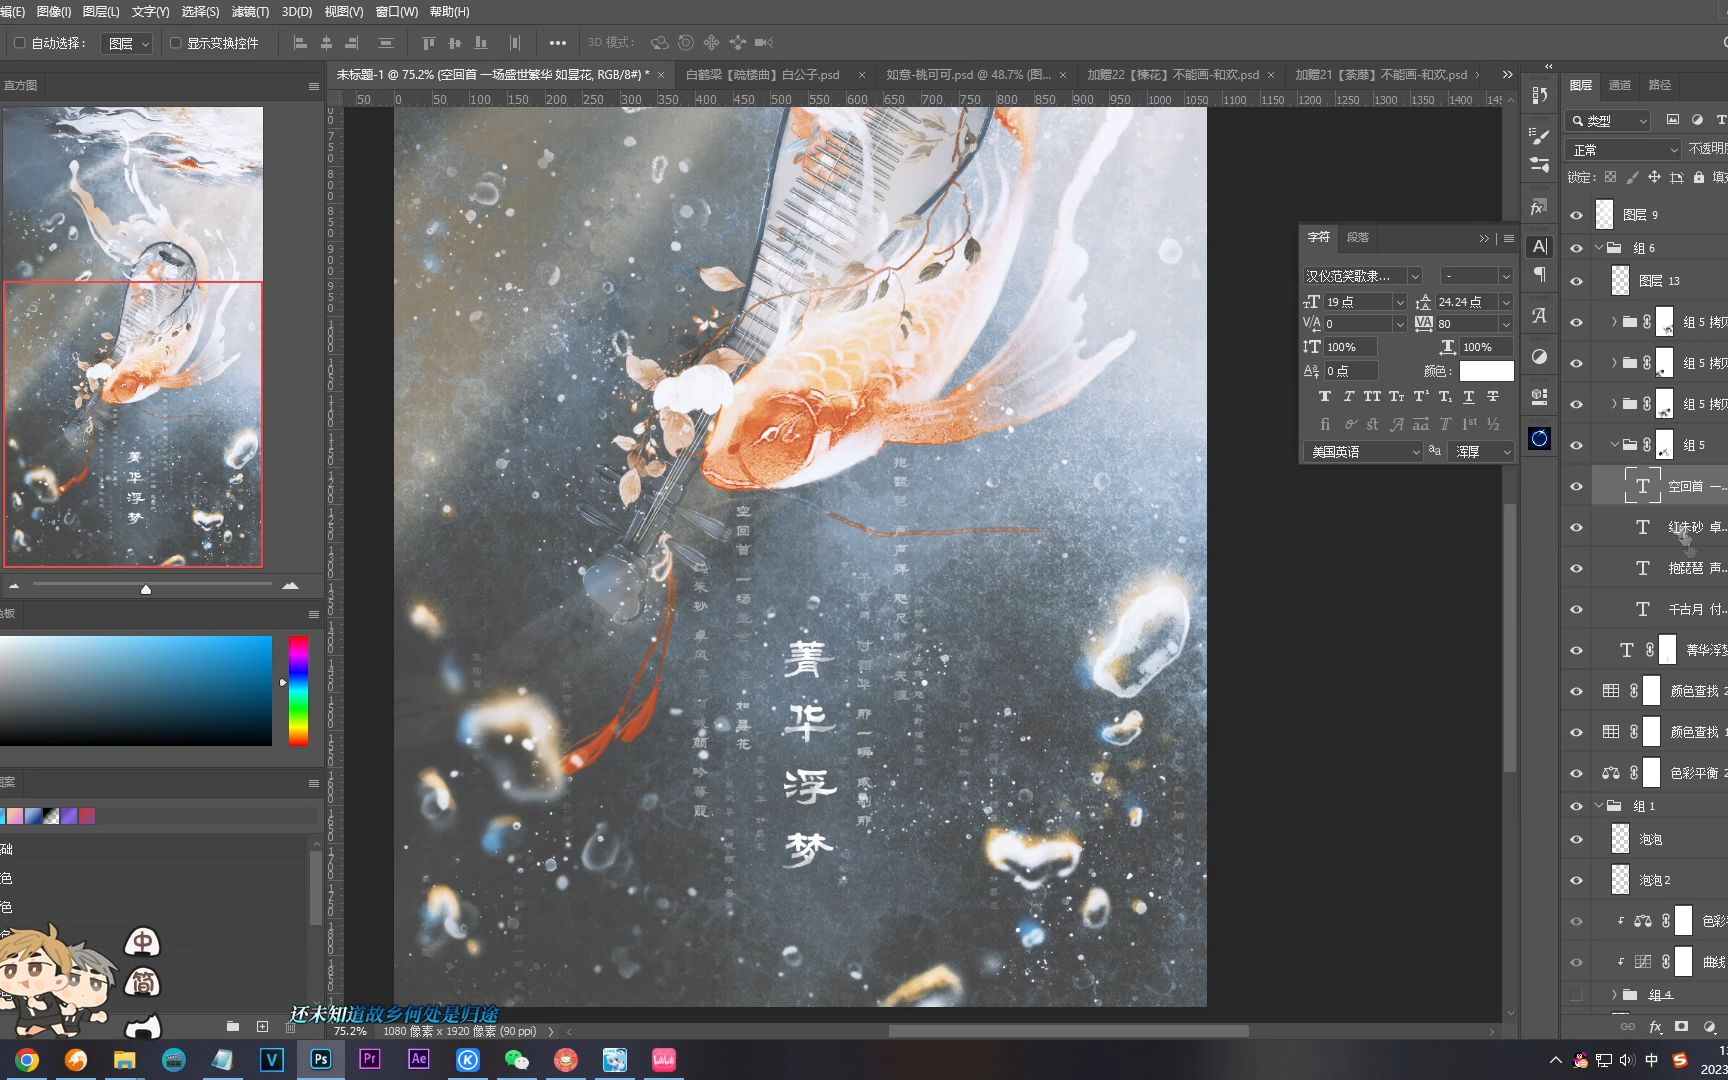1728x1080 pixels.
Task: Lock transparent pixels in Layers panel
Action: [1610, 177]
